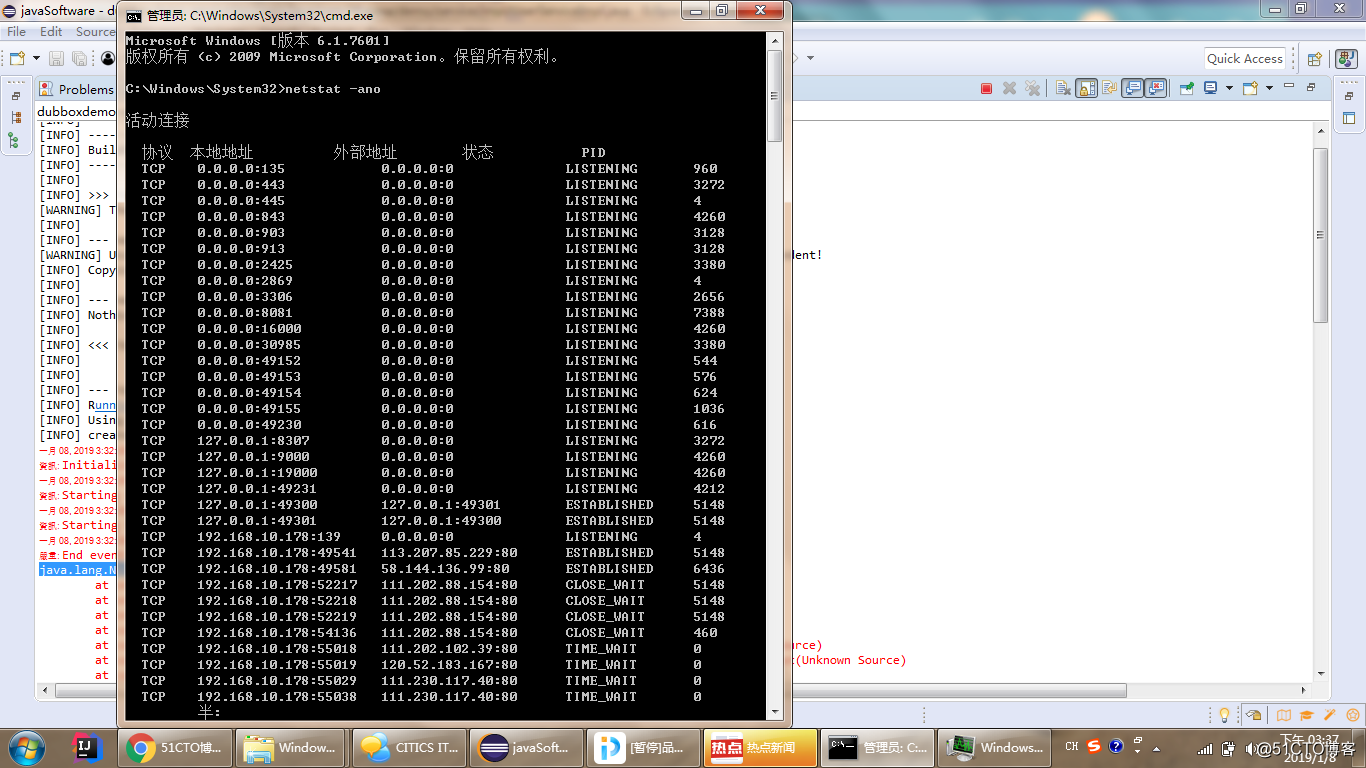This screenshot has height=768, width=1366.
Task: Click into Quick Access search field
Action: point(1247,59)
